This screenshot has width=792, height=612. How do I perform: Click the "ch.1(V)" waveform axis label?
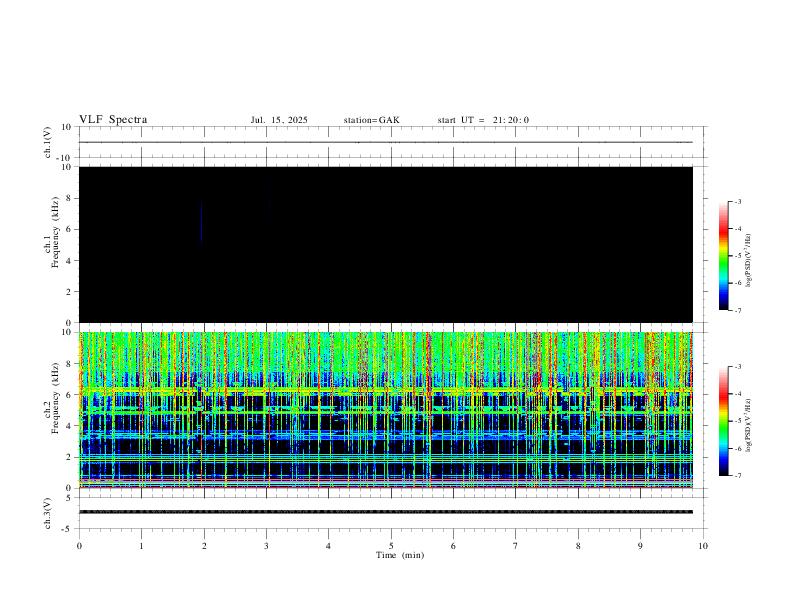pos(48,142)
